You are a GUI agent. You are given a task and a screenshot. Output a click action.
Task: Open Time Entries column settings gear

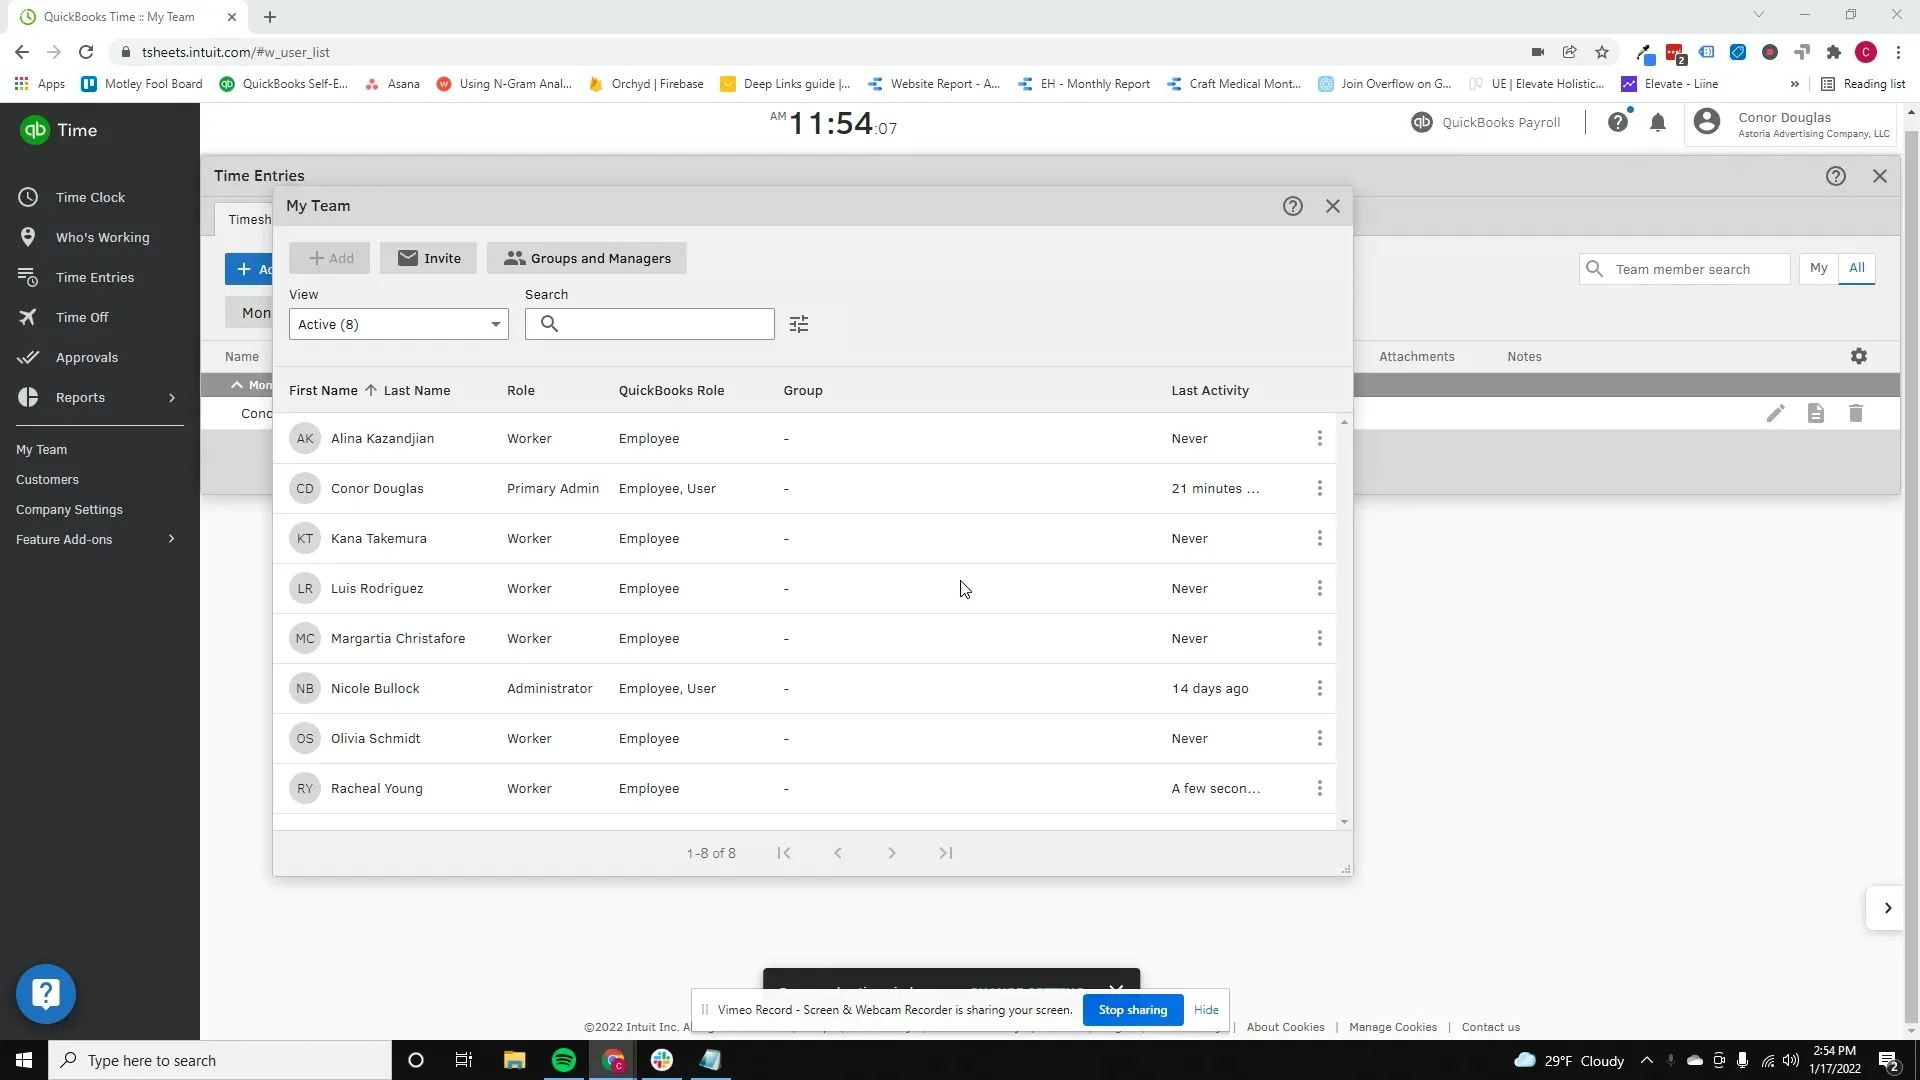tap(1859, 356)
